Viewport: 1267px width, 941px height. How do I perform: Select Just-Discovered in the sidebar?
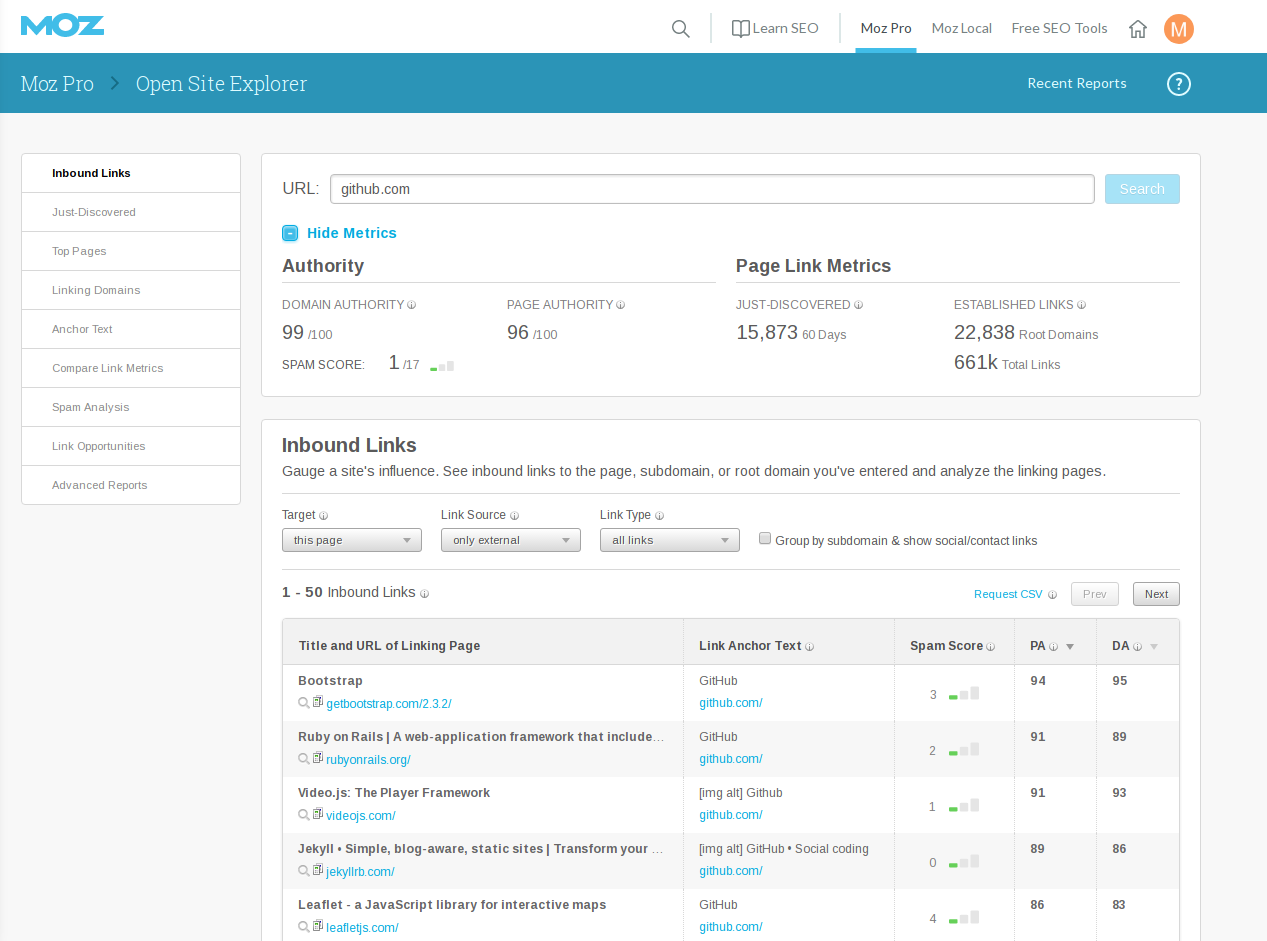94,212
